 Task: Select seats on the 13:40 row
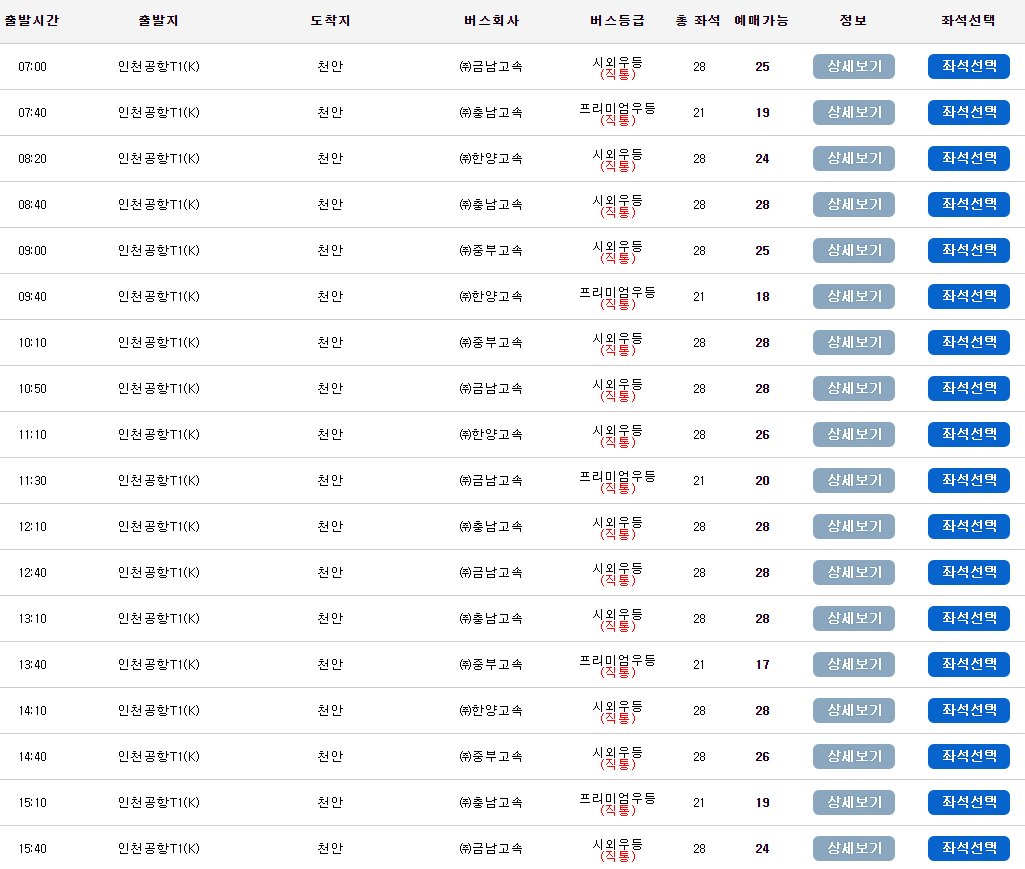click(x=969, y=664)
